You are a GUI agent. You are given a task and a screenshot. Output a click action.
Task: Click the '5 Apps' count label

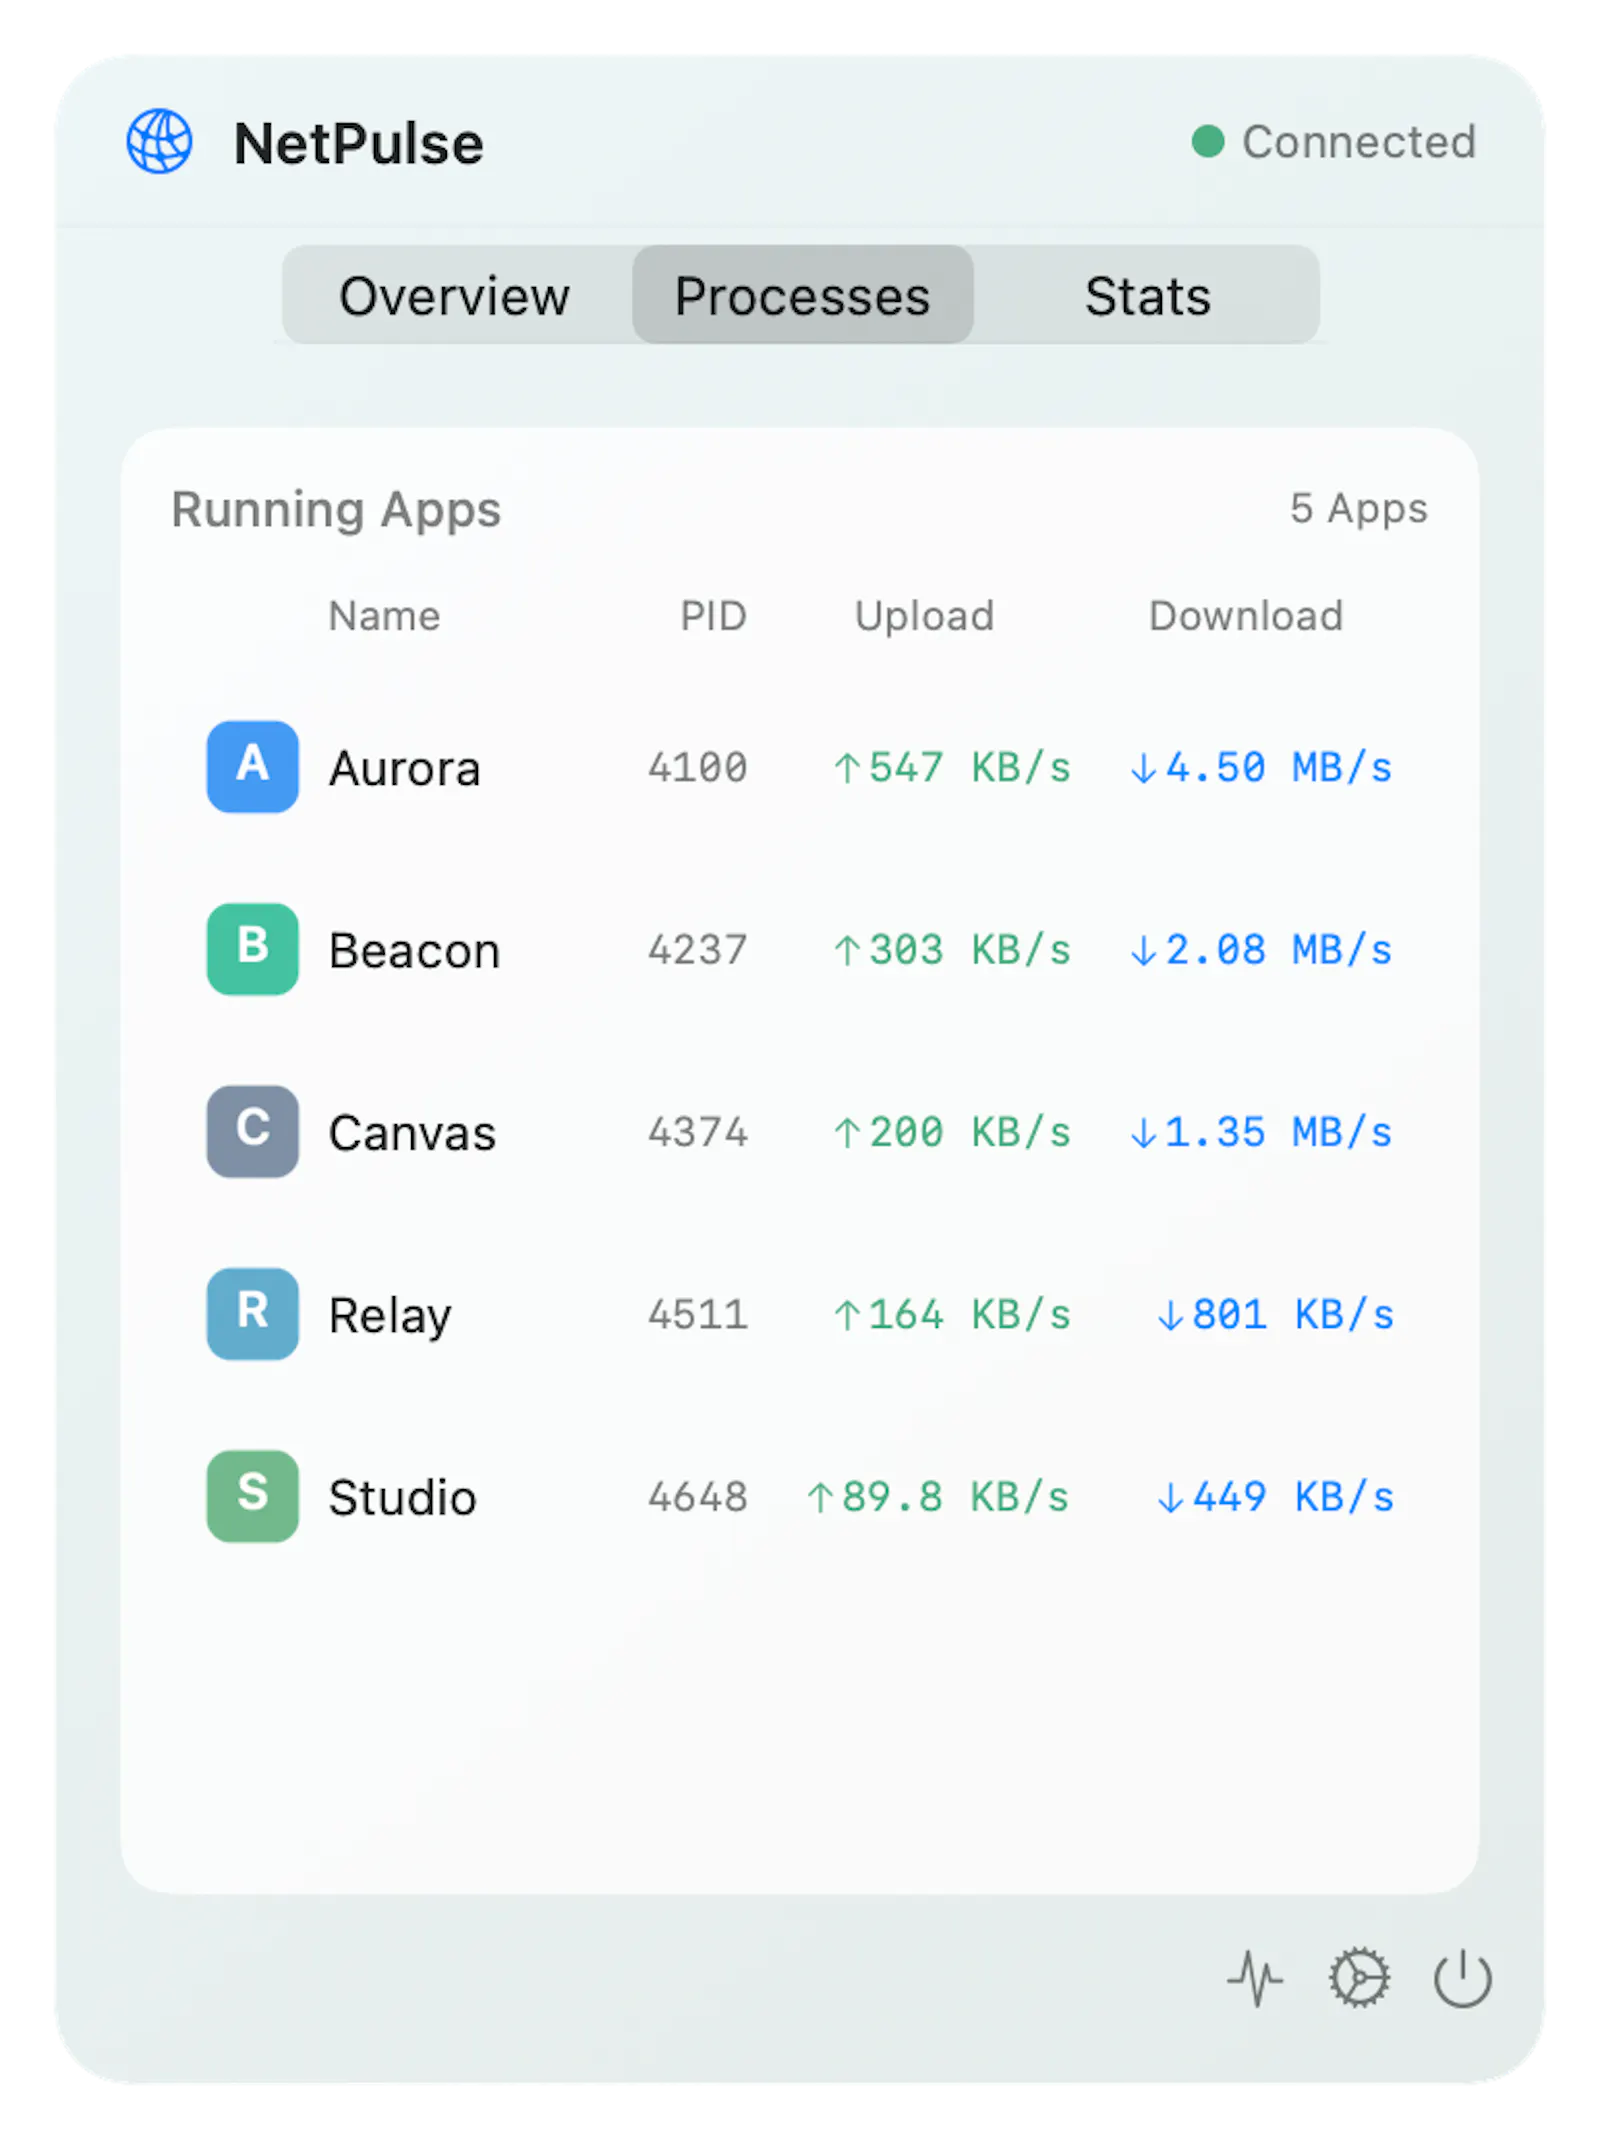(x=1358, y=509)
